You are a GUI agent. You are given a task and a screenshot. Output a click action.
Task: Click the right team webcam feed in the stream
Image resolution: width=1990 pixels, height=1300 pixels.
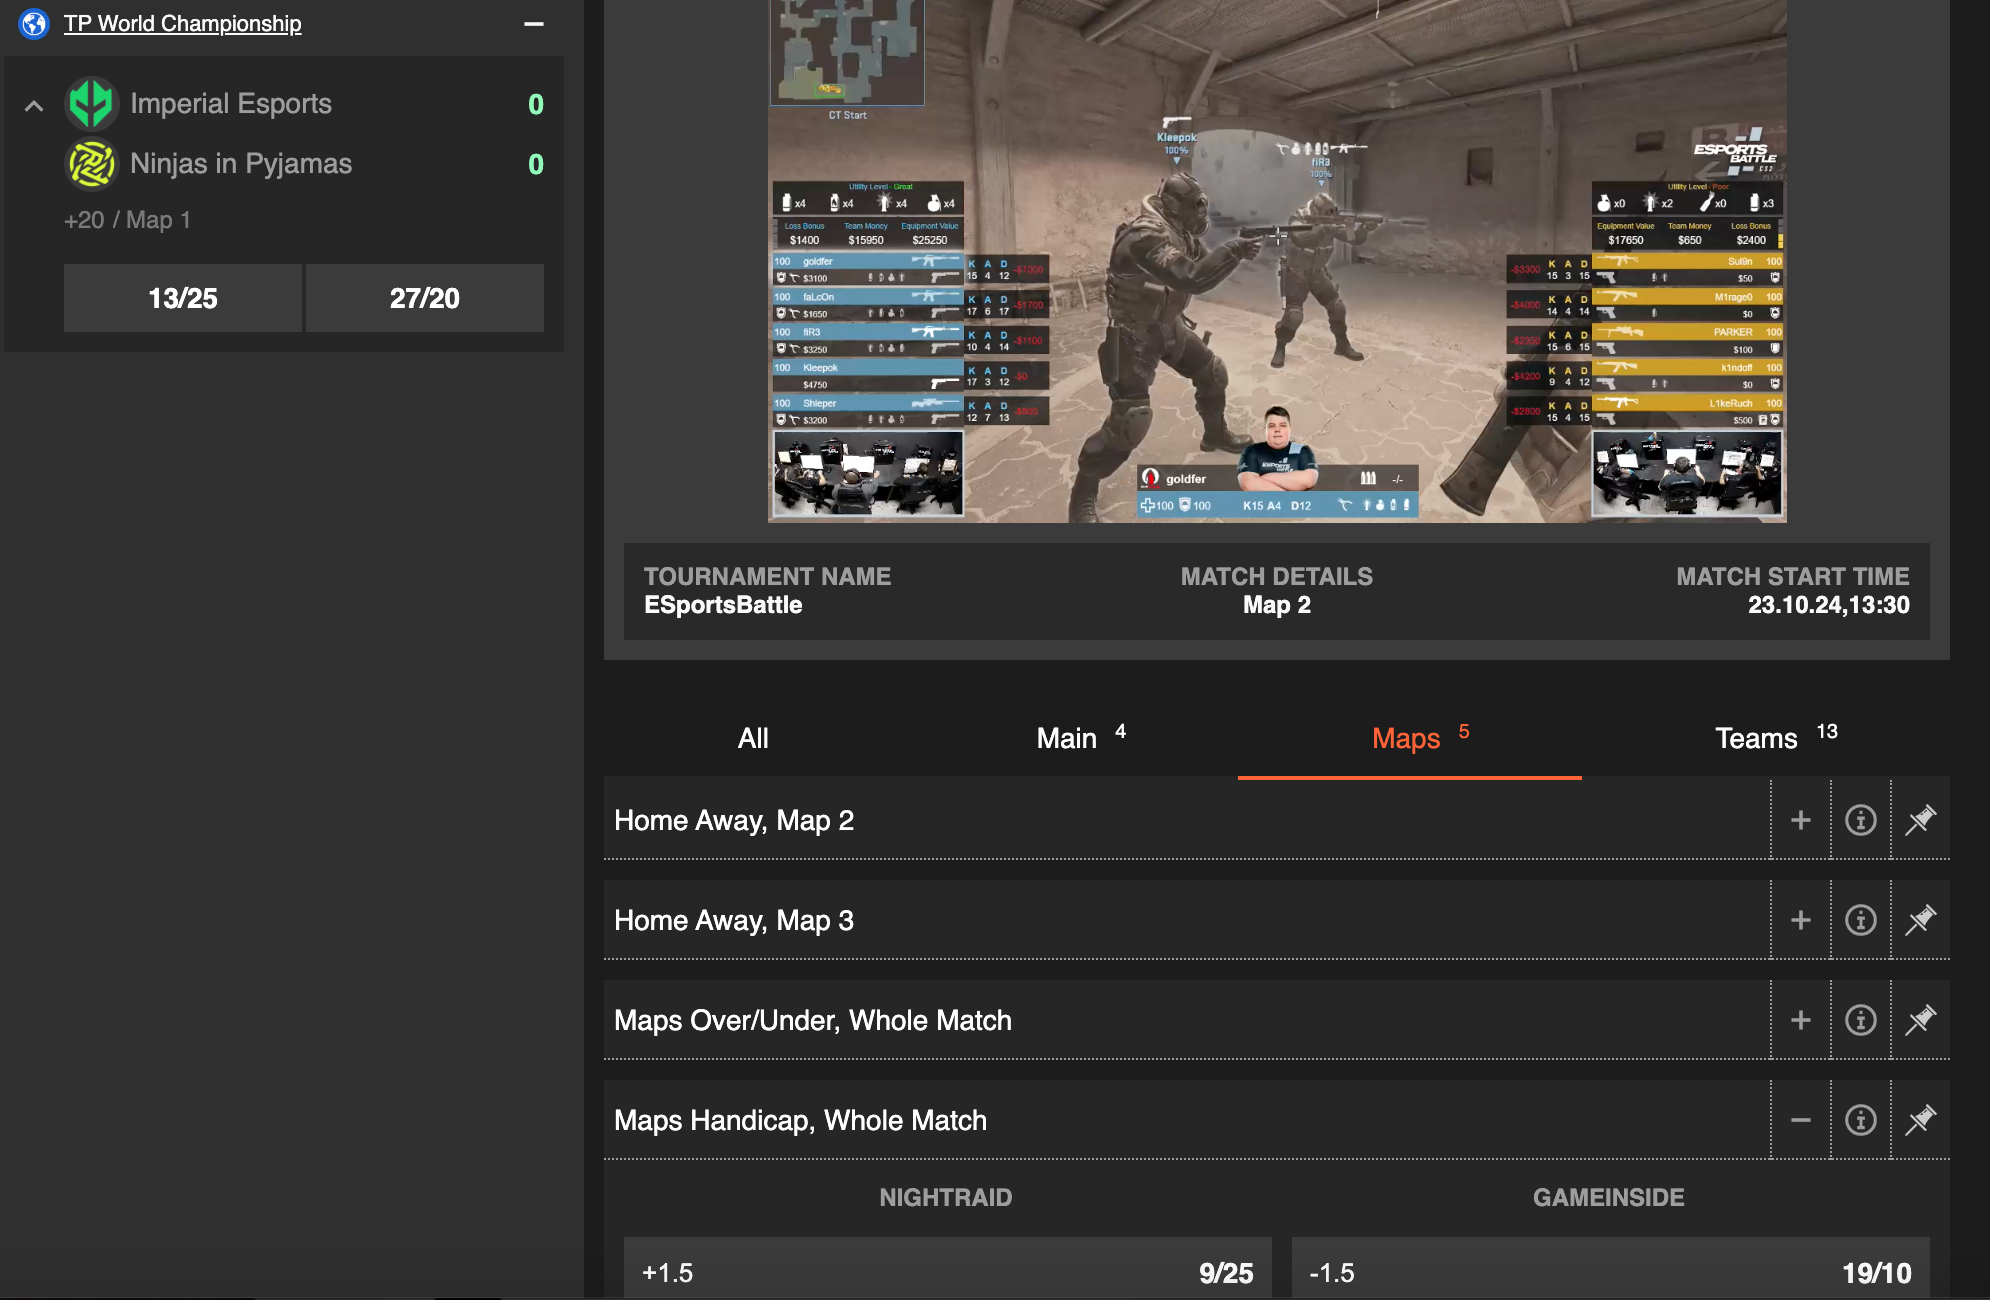pyautogui.click(x=1687, y=473)
